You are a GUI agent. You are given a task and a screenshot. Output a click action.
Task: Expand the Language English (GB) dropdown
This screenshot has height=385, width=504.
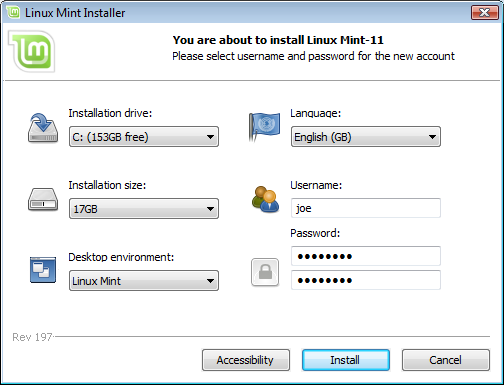[366, 137]
